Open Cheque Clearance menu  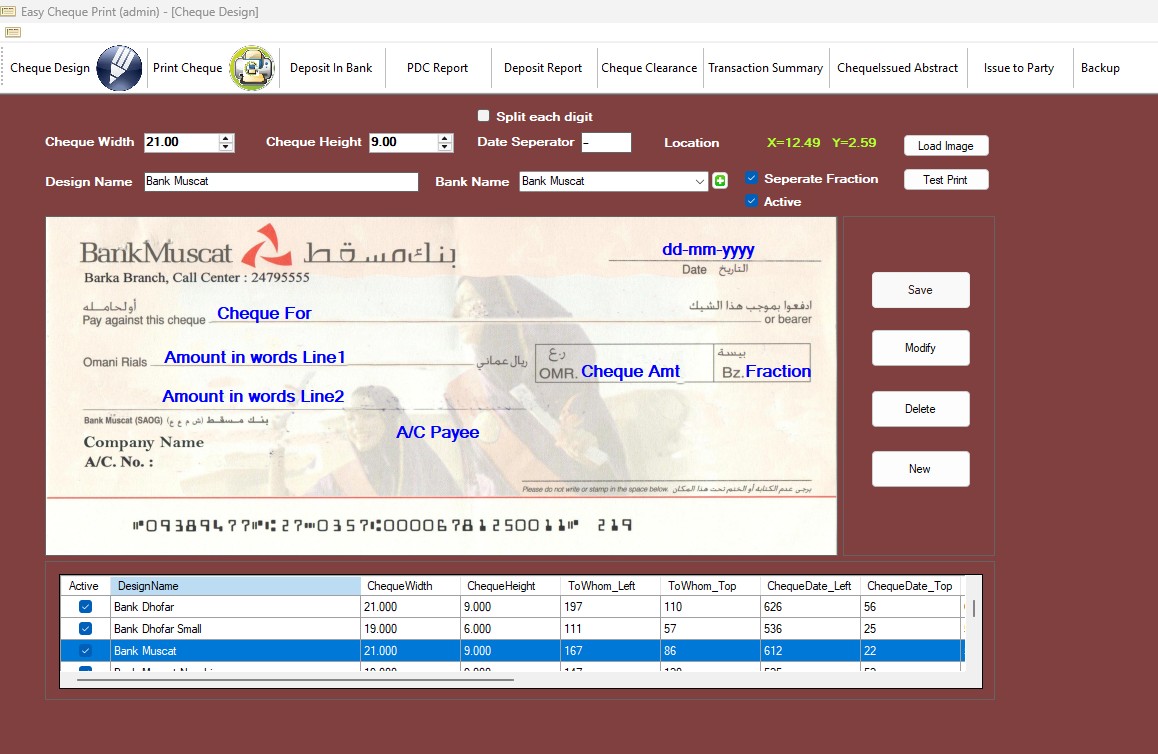pyautogui.click(x=649, y=68)
